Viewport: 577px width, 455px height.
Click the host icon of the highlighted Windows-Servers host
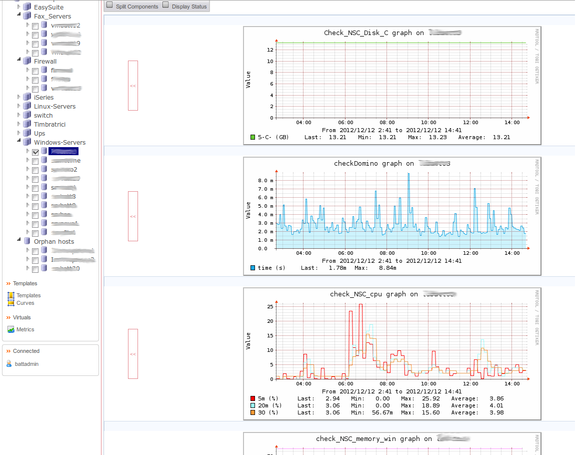[x=44, y=151]
